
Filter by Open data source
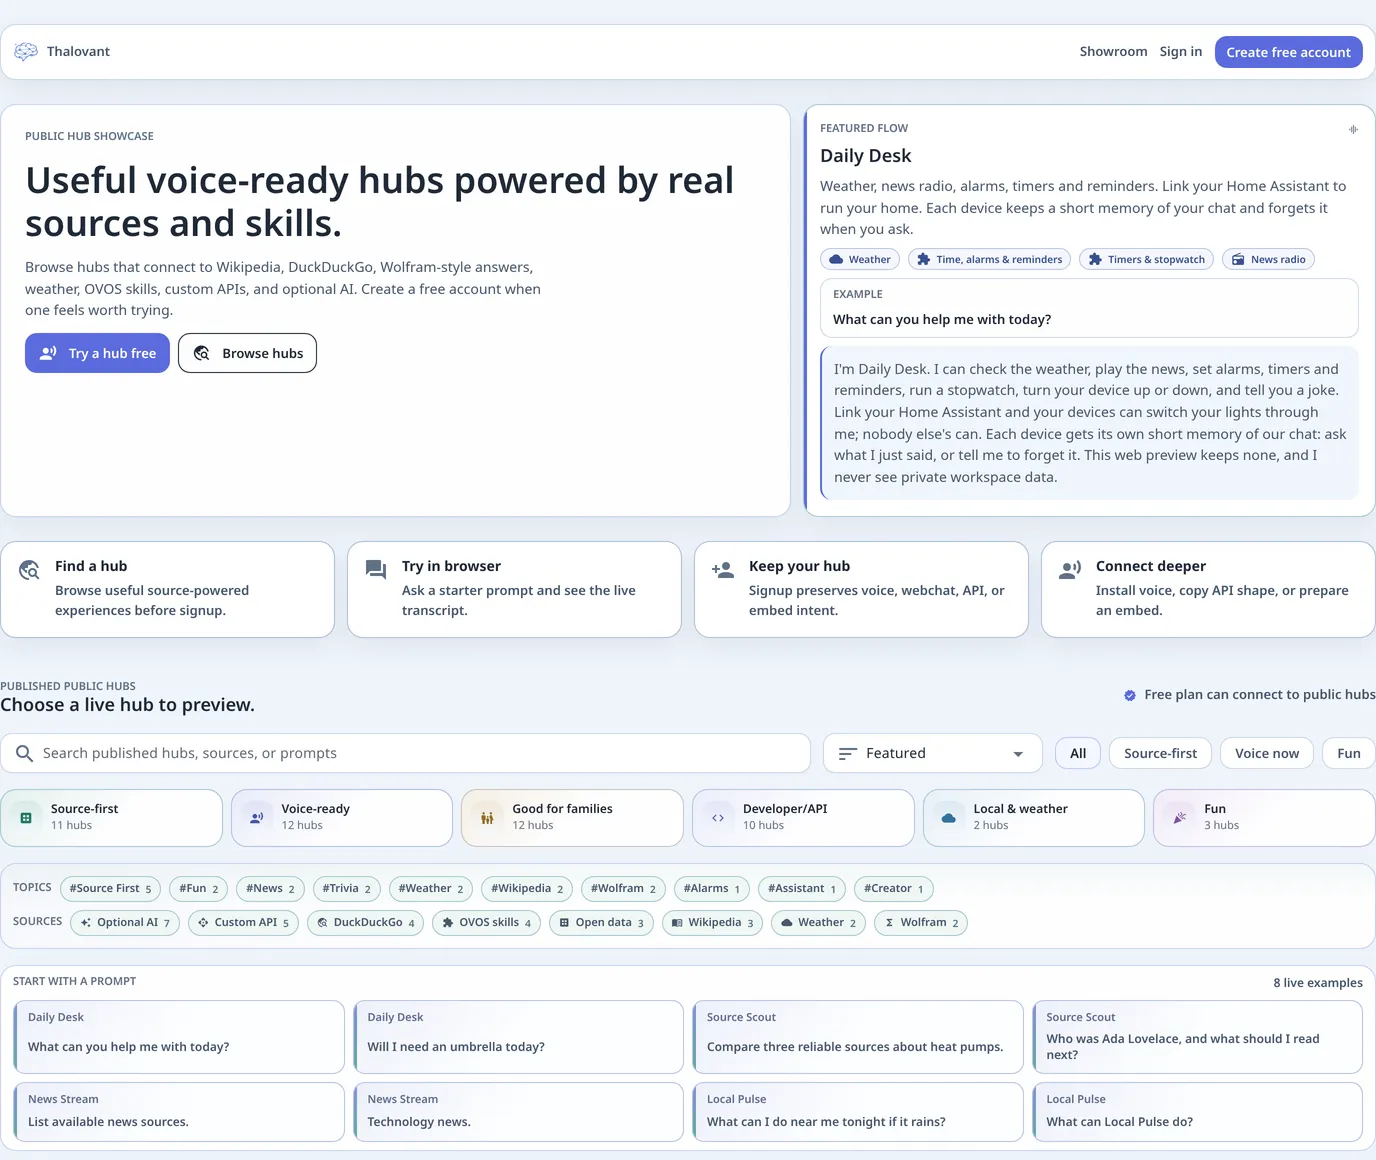601,923
